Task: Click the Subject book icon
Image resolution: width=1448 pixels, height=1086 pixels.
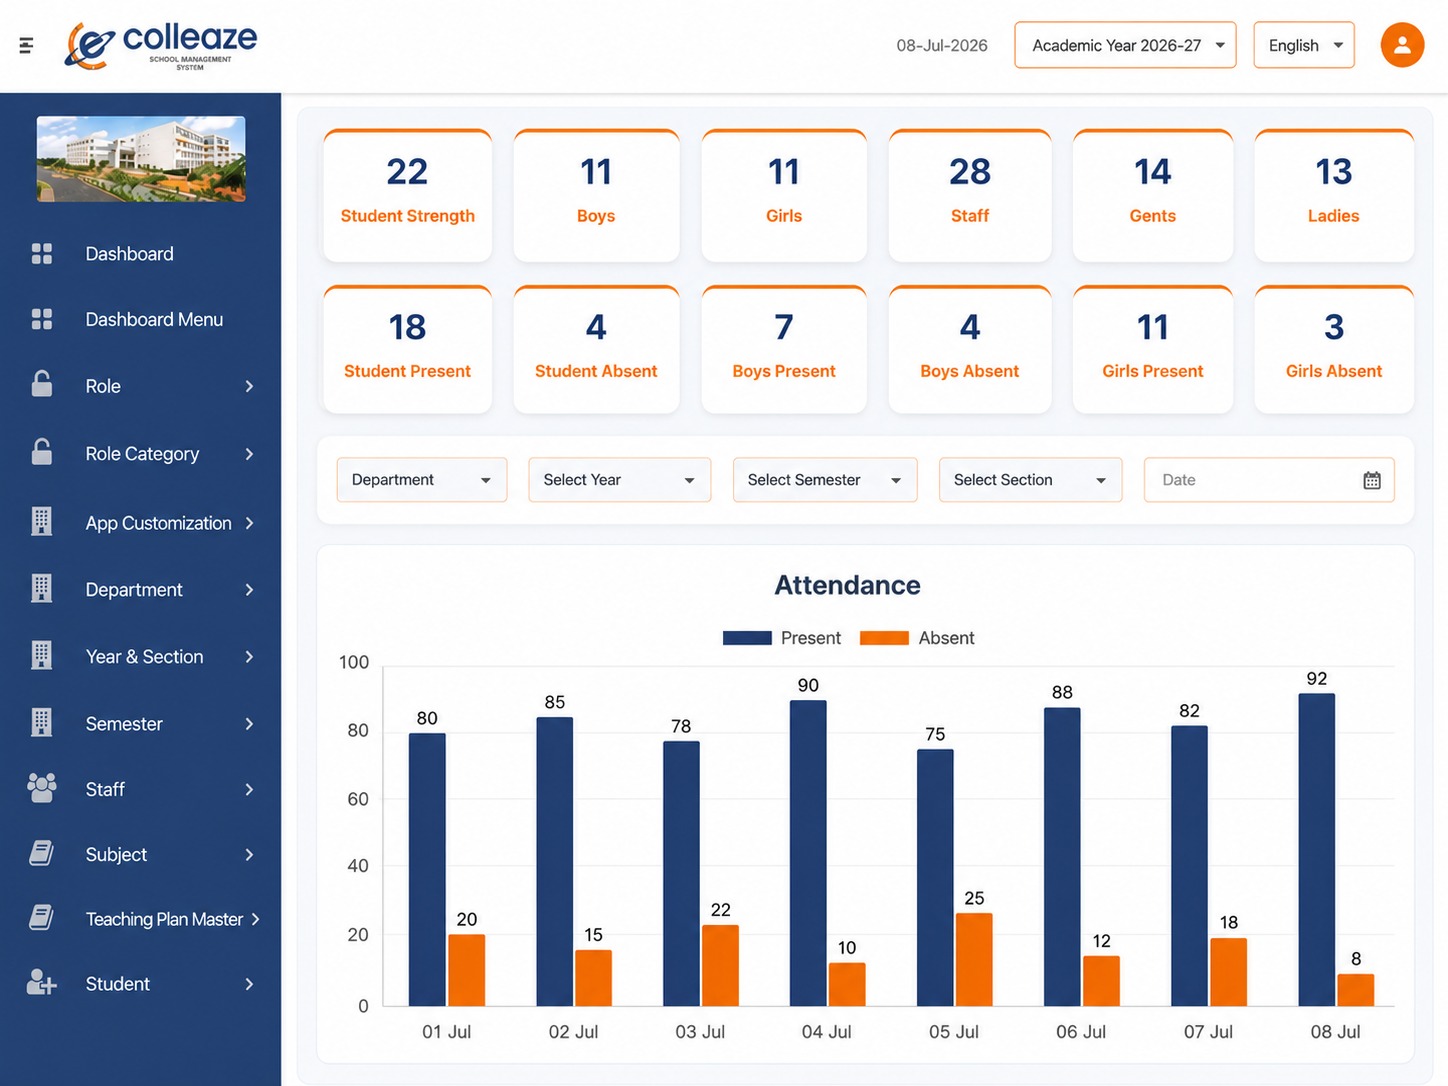Action: (x=42, y=853)
